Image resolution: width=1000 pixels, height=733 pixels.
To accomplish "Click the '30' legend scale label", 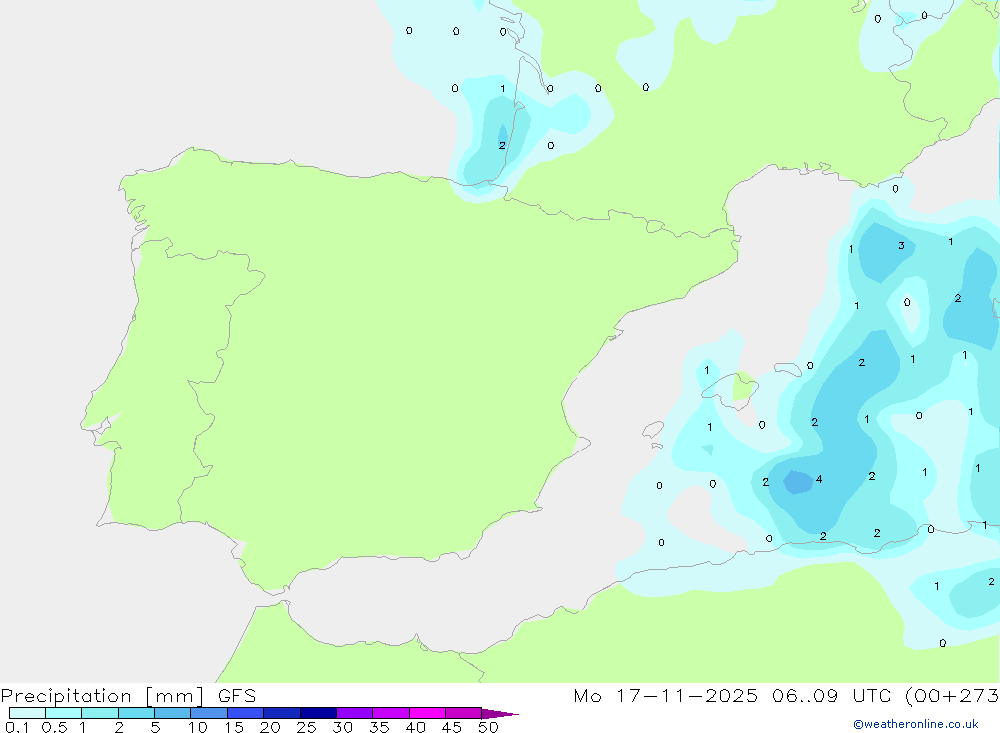I will pos(343,727).
